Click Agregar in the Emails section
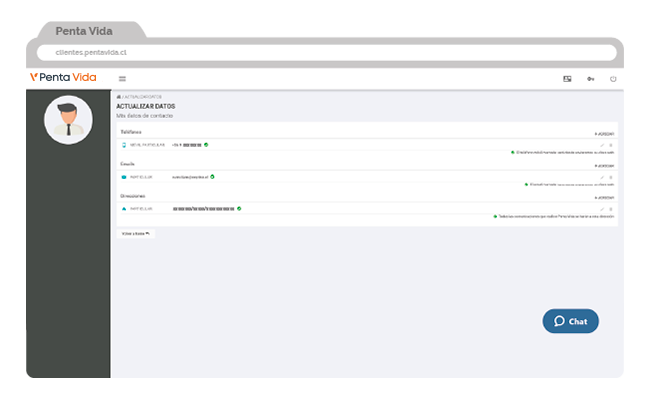The image size is (650, 400). [x=604, y=166]
